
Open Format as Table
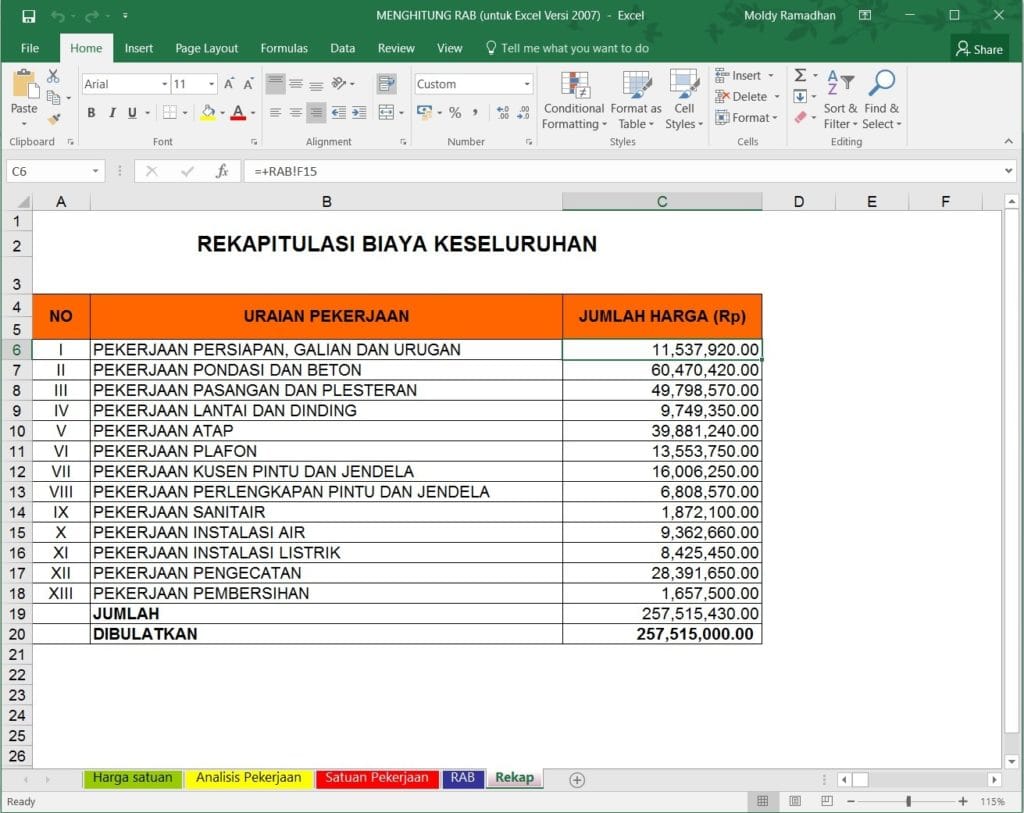tap(636, 100)
